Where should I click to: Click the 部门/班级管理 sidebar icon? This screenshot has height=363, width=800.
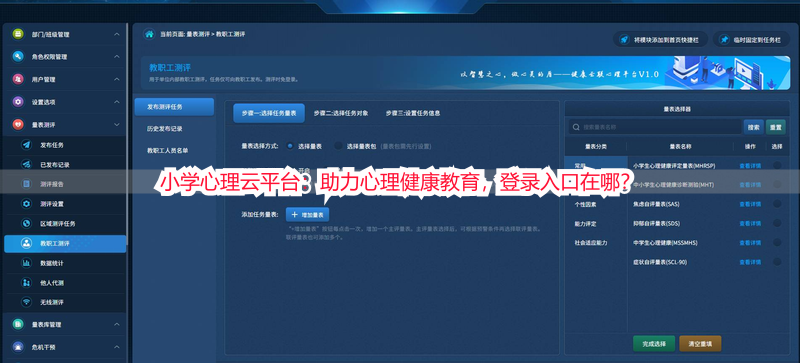point(18,34)
